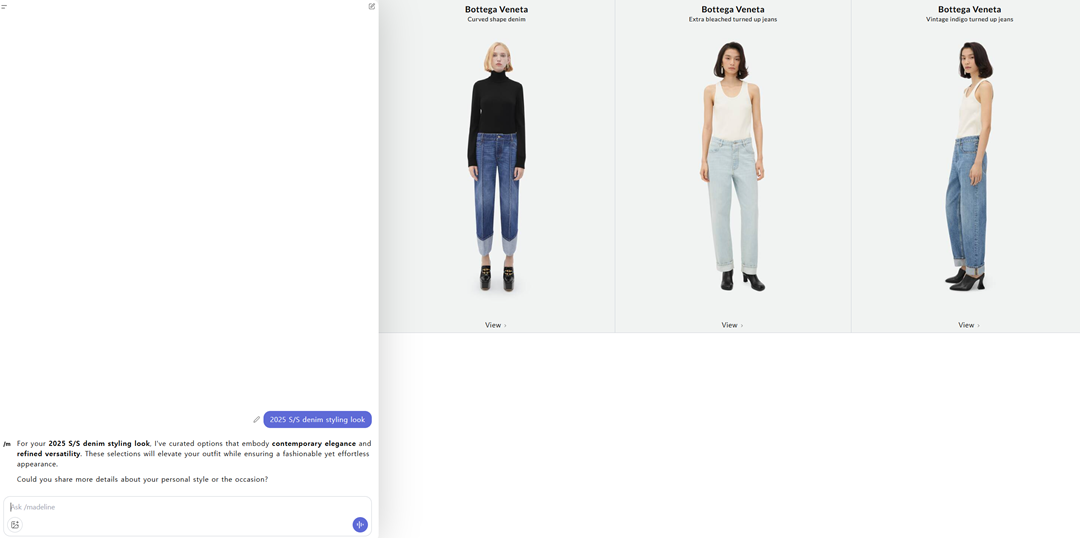Open the '2025 S/S denim styling look' message bubble
This screenshot has height=538, width=1080.
click(x=318, y=420)
